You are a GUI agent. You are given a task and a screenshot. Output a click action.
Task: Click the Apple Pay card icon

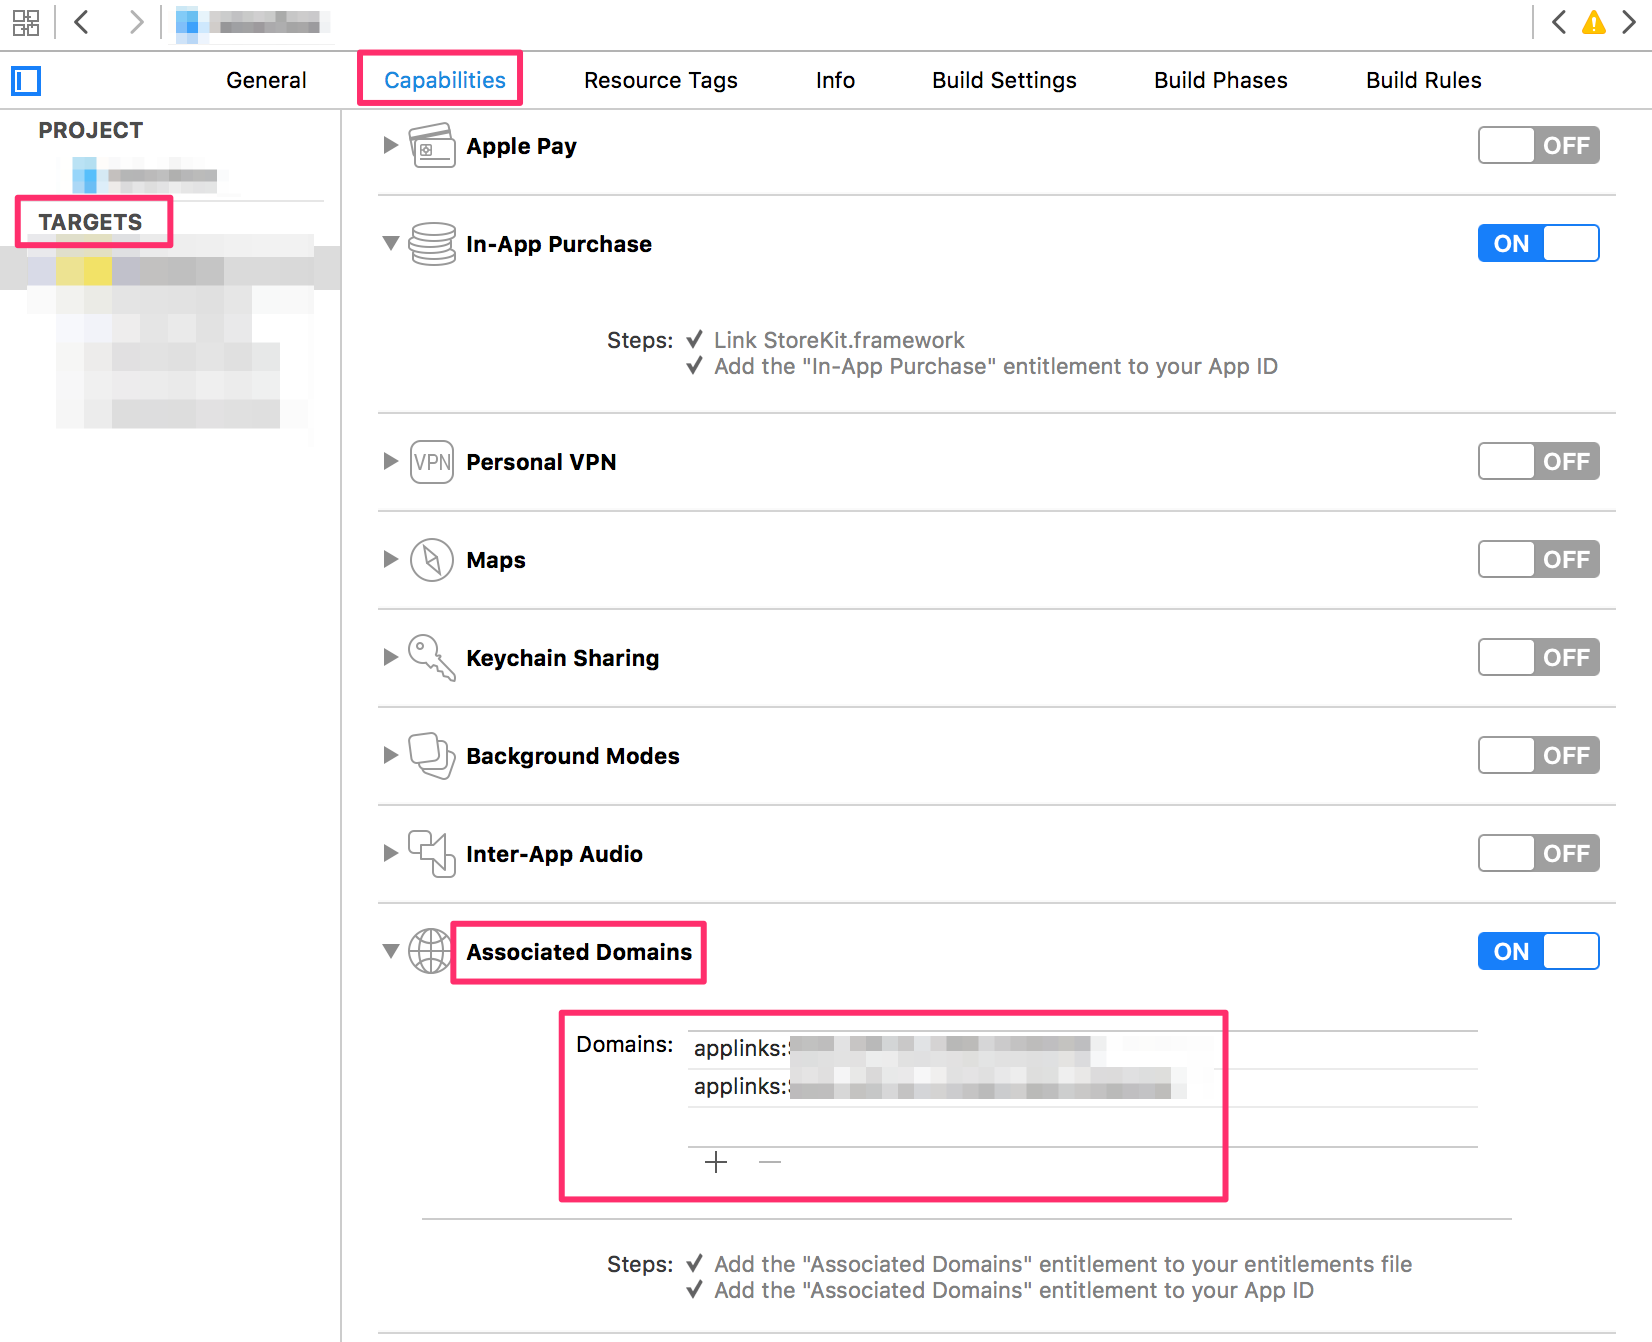point(432,146)
